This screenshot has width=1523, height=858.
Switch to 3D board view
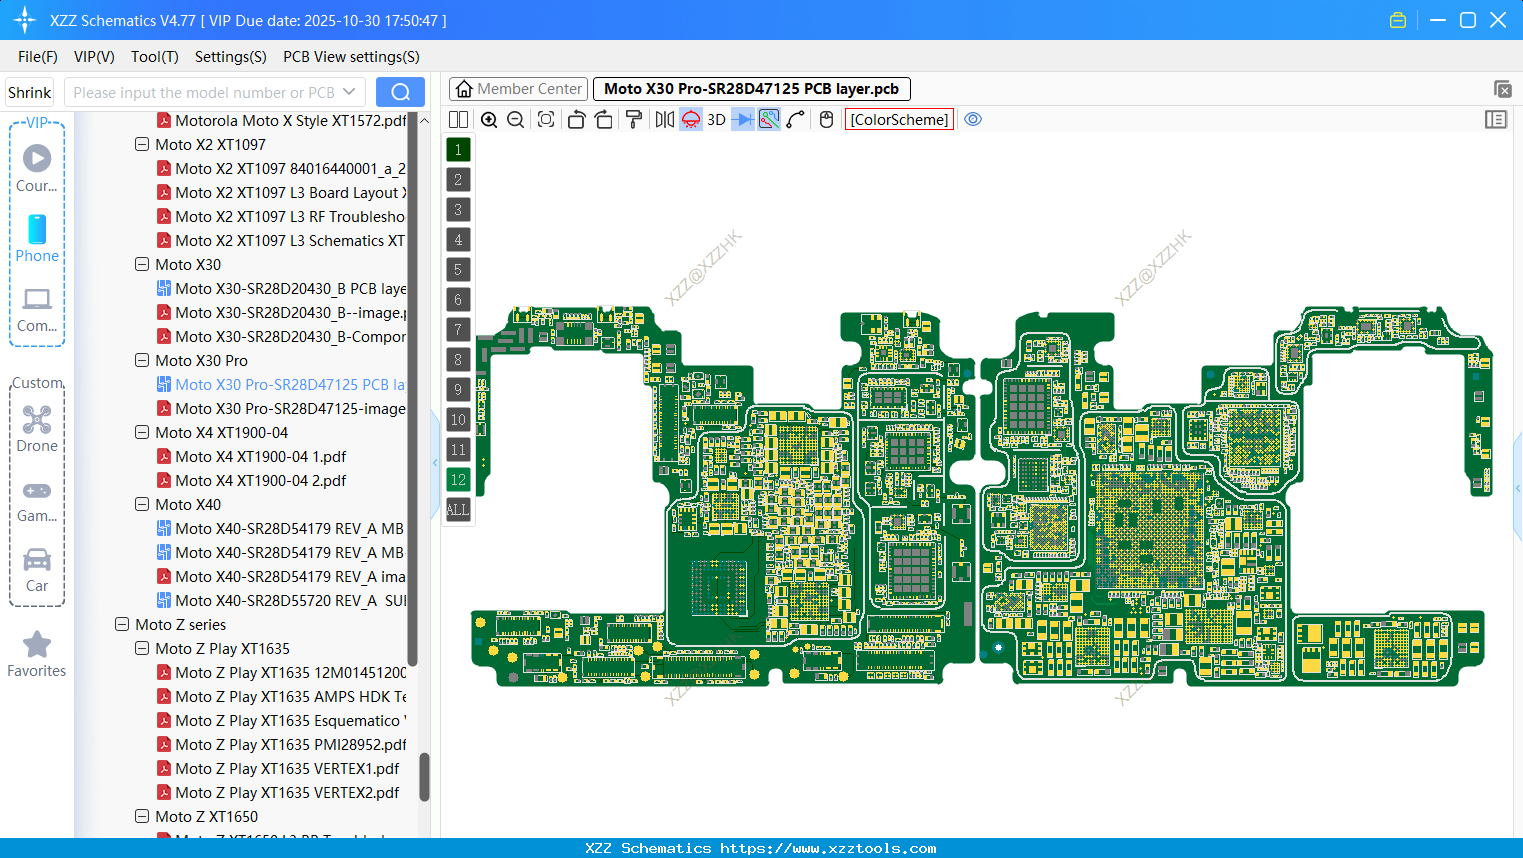click(715, 119)
